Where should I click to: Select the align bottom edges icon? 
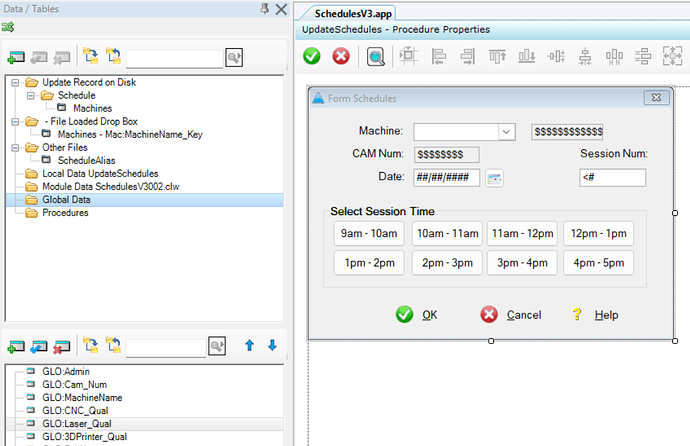[x=526, y=56]
